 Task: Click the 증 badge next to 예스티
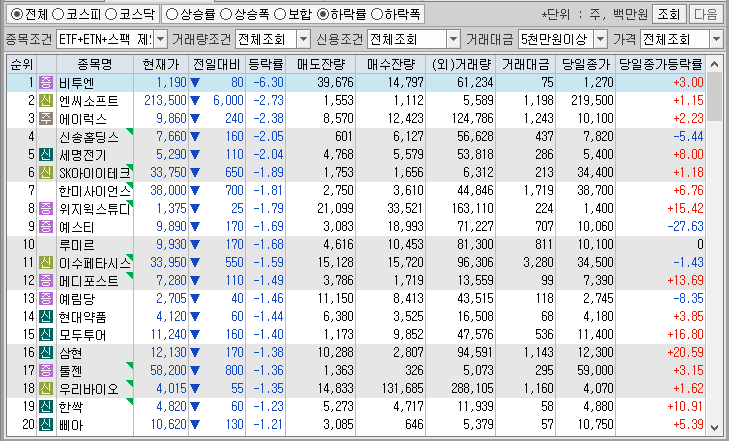pyautogui.click(x=46, y=226)
